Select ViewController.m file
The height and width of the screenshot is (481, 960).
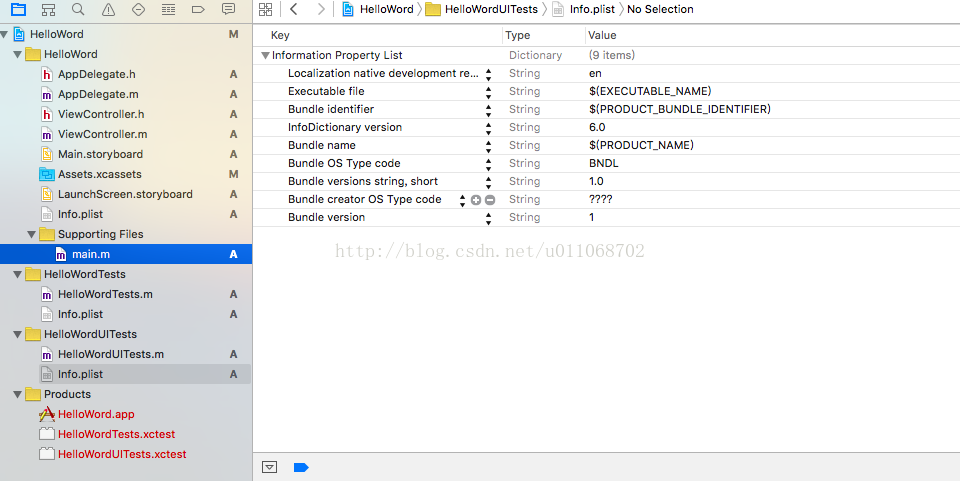tap(102, 134)
